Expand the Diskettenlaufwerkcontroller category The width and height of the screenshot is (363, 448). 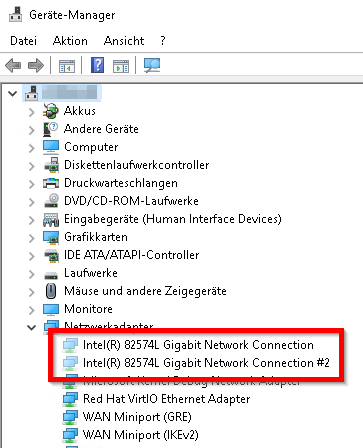31,166
